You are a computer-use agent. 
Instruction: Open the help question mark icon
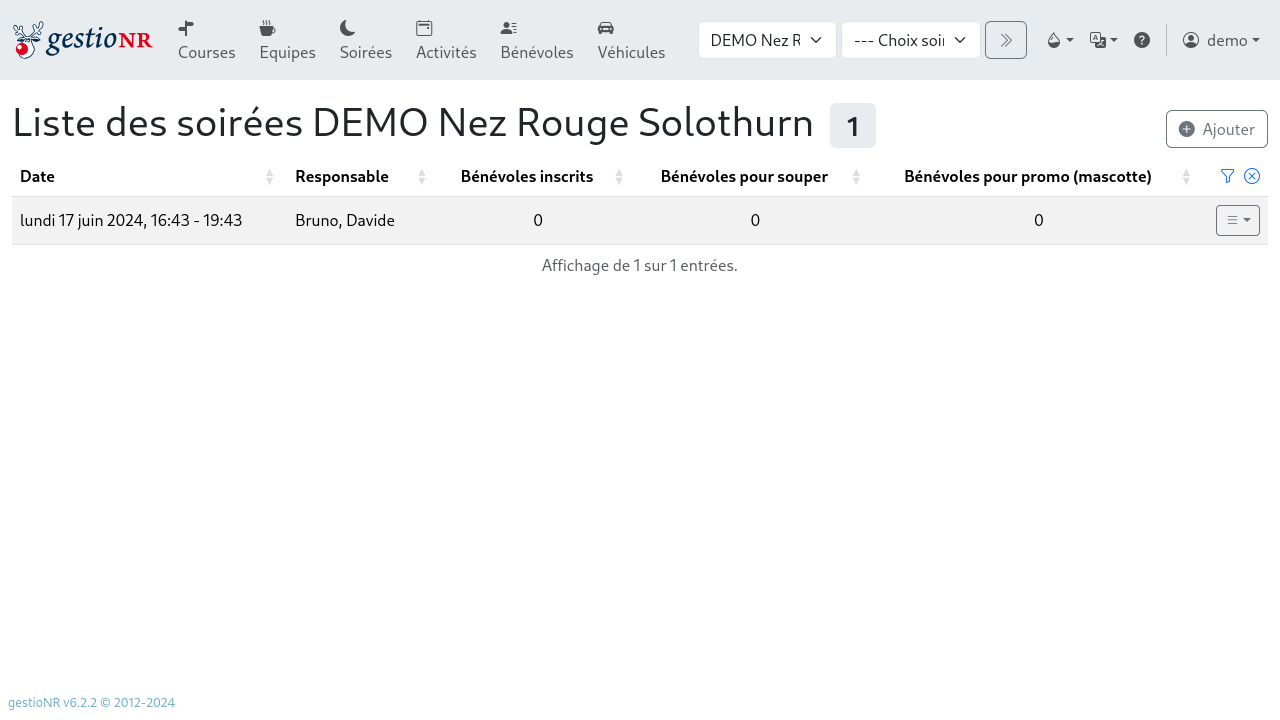point(1141,40)
